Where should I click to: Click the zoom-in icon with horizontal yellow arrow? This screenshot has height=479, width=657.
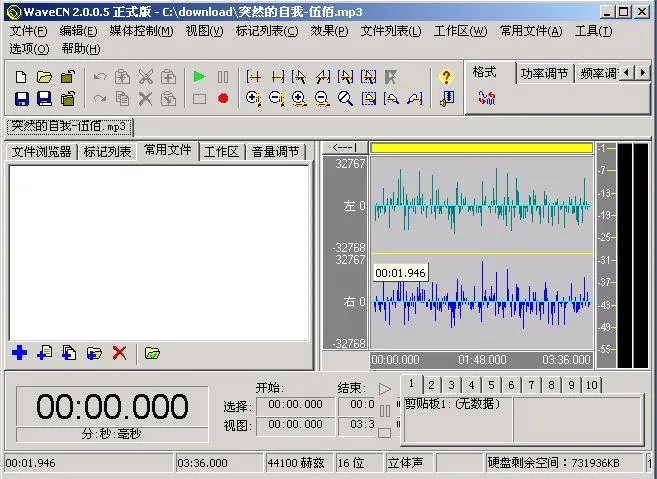point(299,99)
